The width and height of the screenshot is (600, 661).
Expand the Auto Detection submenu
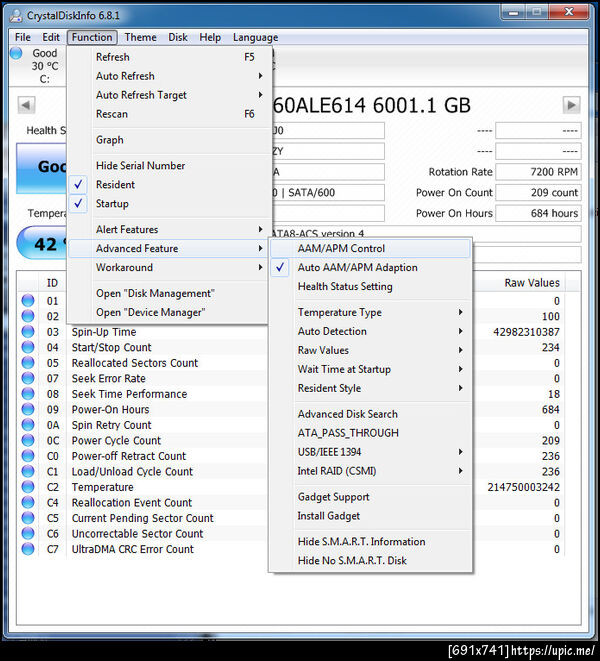point(370,331)
